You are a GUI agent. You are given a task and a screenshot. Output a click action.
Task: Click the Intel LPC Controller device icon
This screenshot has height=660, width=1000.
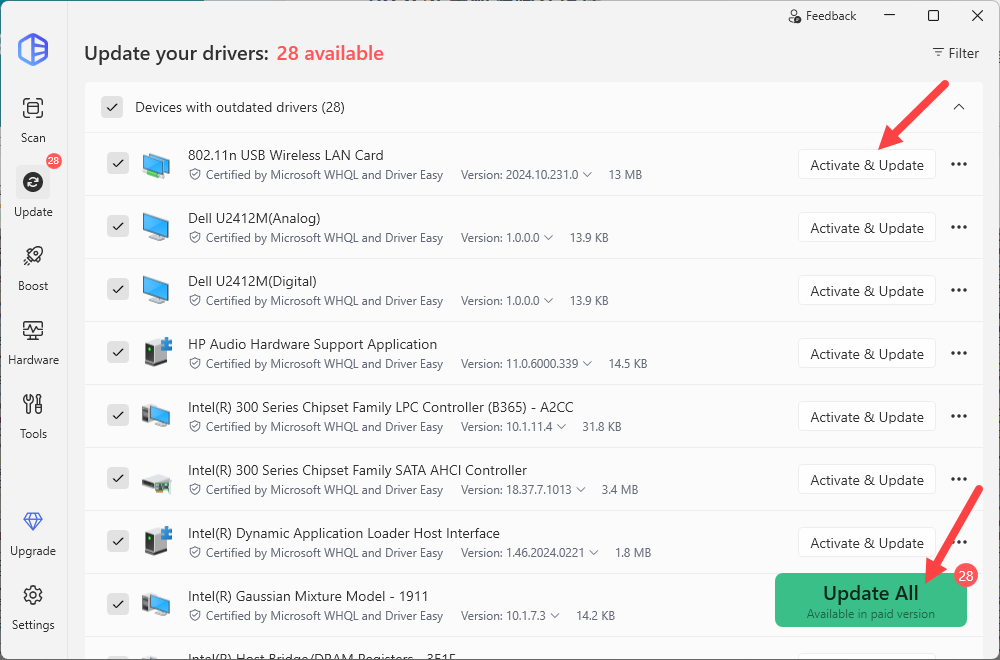click(x=156, y=415)
